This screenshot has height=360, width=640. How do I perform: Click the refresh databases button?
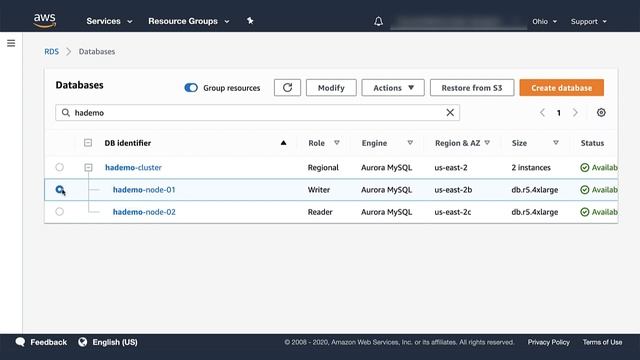287,88
